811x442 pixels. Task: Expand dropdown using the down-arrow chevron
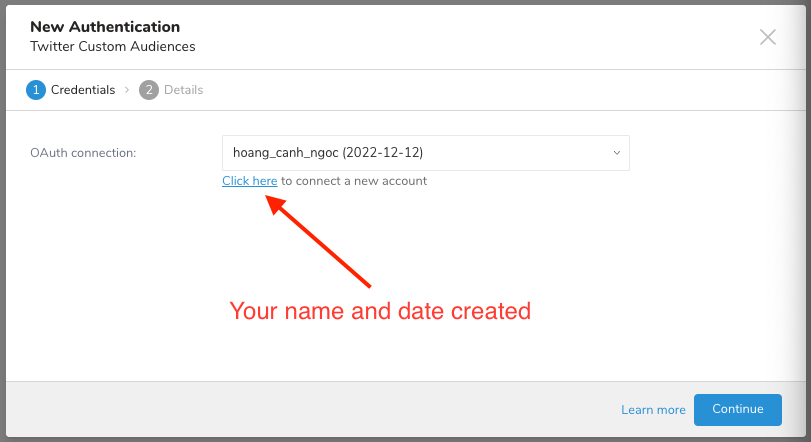(x=616, y=153)
